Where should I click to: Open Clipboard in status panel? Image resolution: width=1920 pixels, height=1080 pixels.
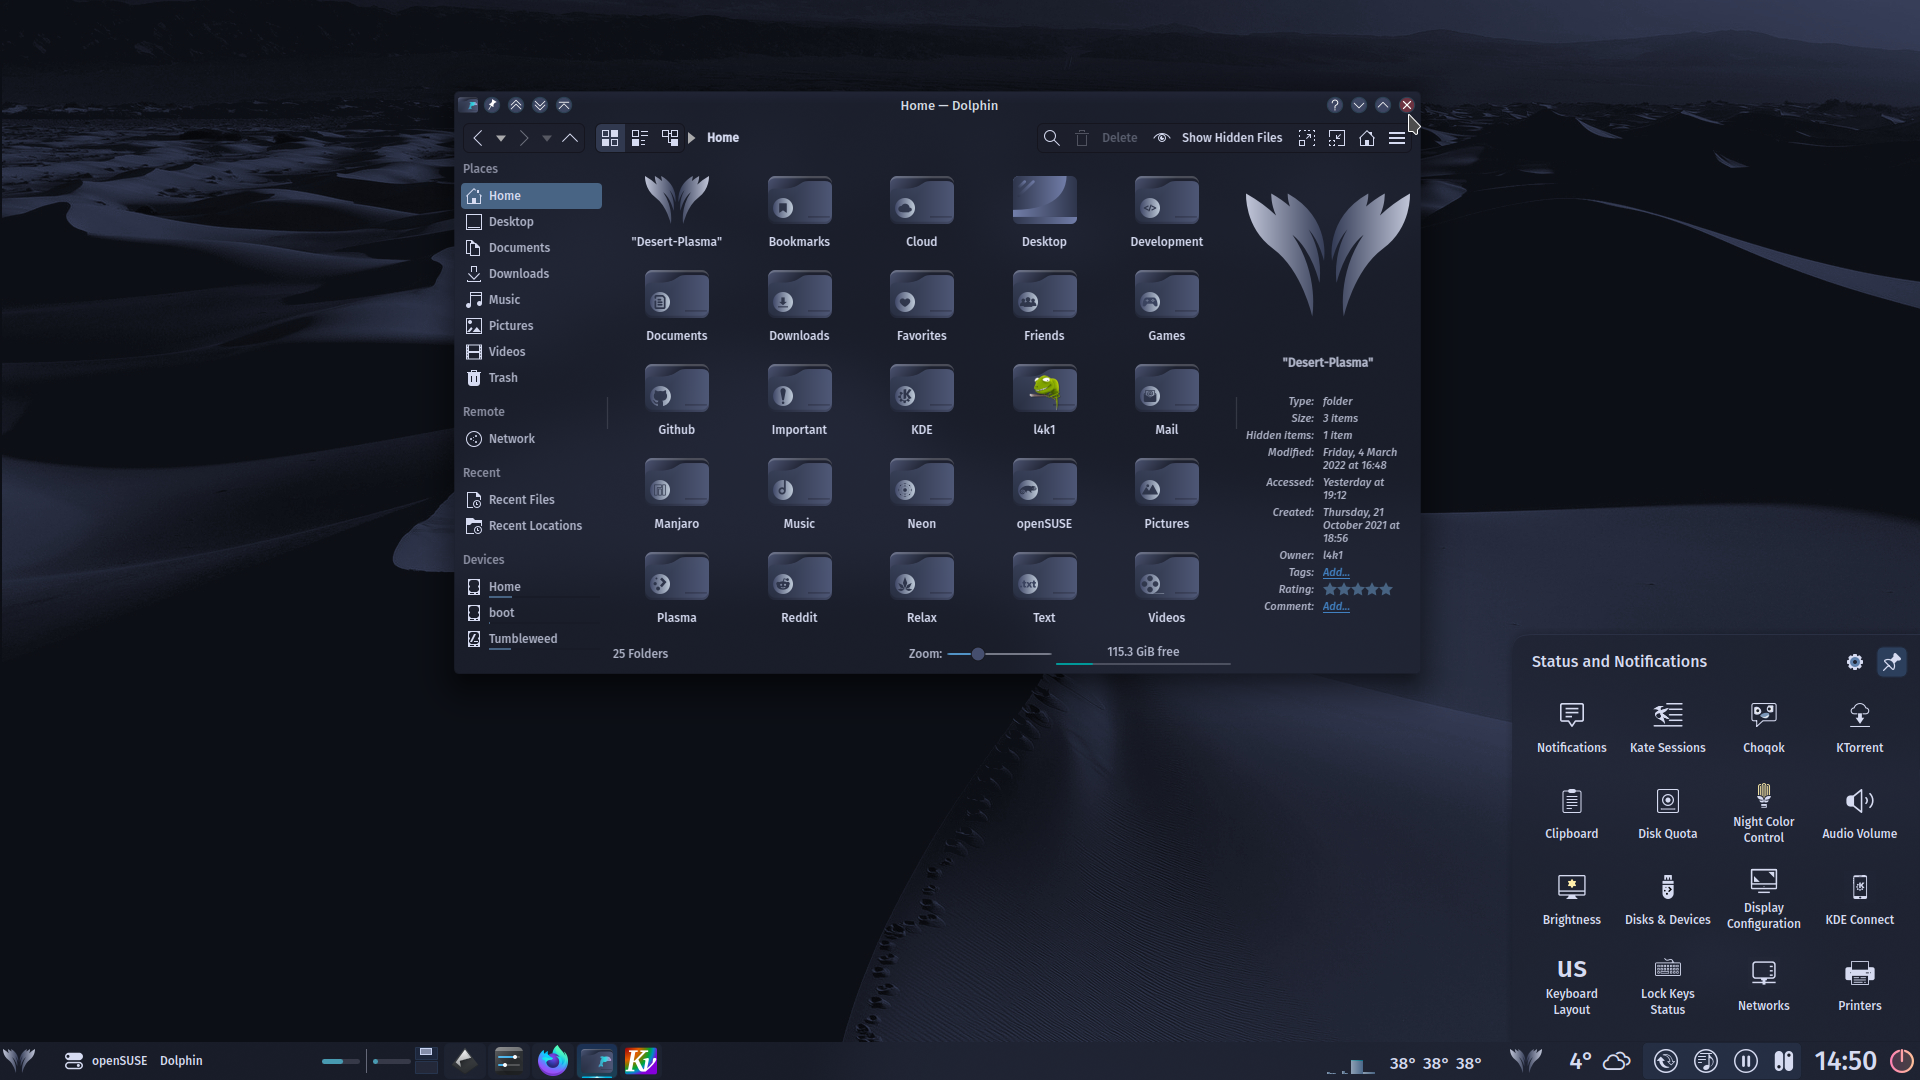click(1572, 813)
